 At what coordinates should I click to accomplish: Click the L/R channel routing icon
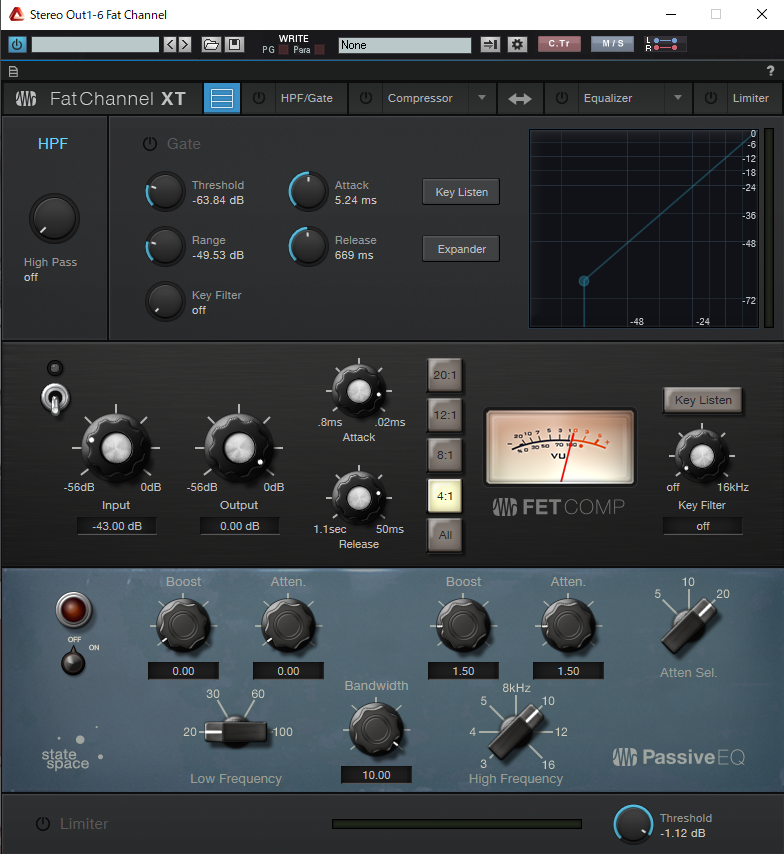click(665, 44)
